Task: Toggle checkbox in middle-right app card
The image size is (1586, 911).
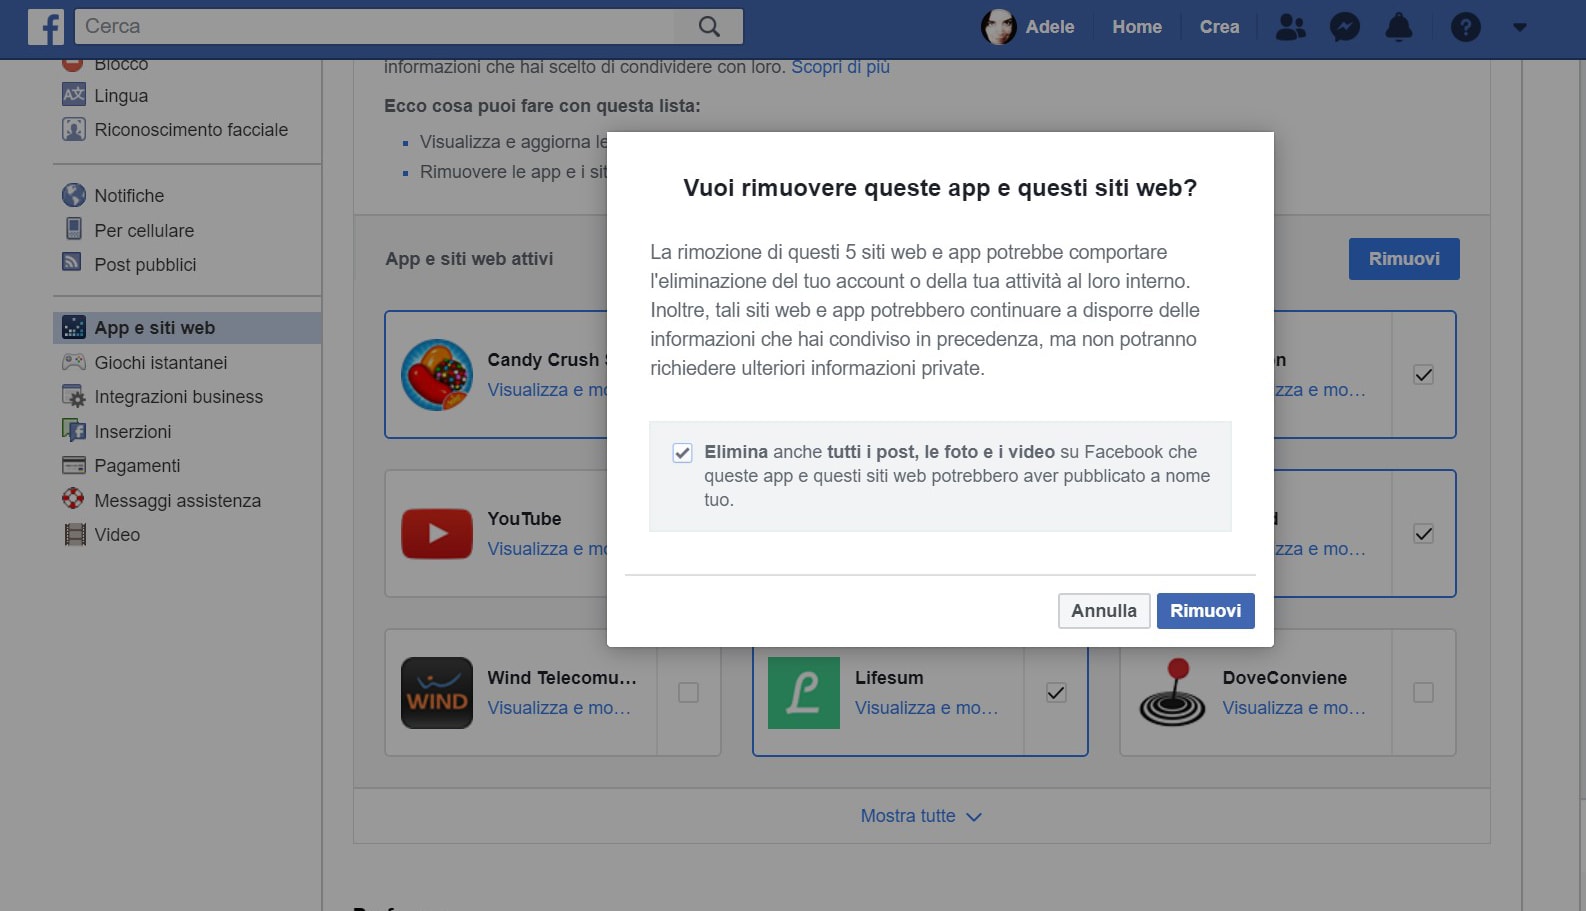Action: 1423,534
